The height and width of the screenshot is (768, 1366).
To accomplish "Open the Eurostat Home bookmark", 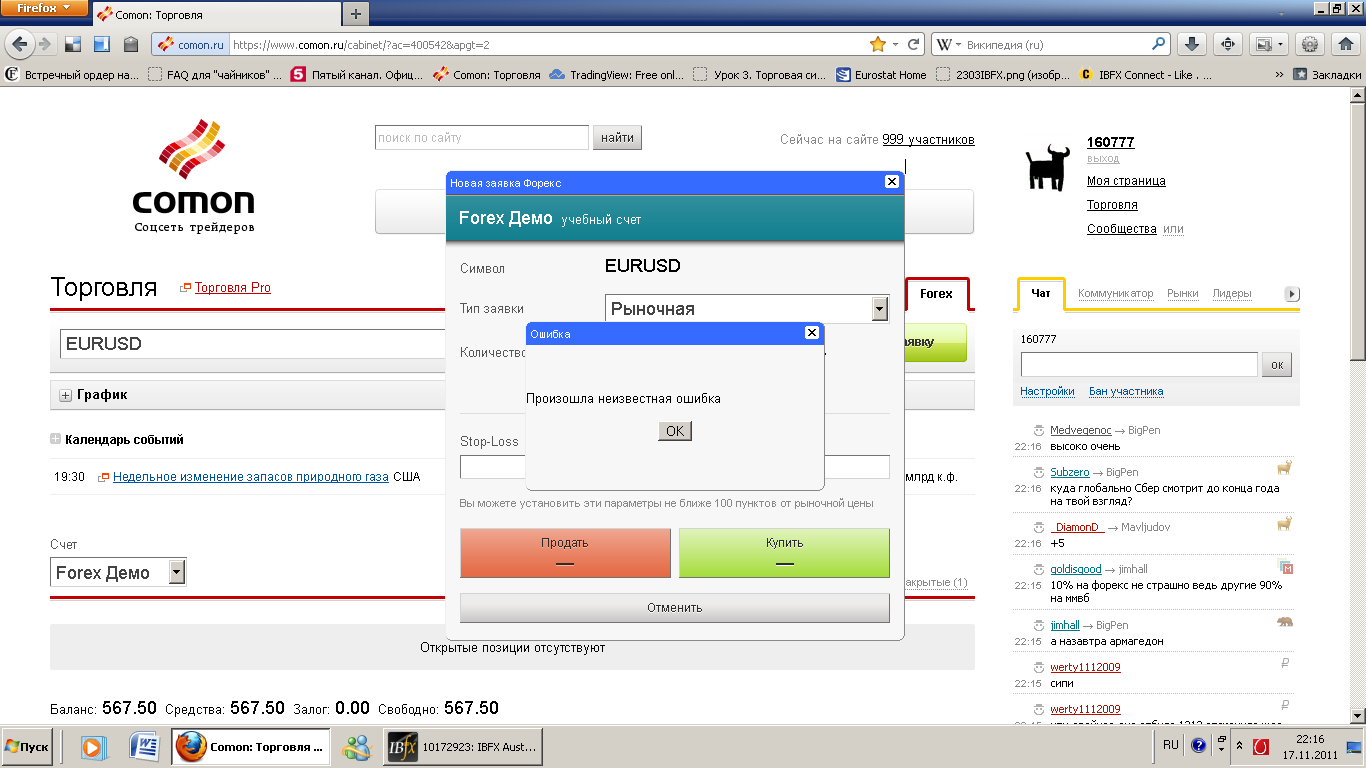I will pyautogui.click(x=882, y=74).
